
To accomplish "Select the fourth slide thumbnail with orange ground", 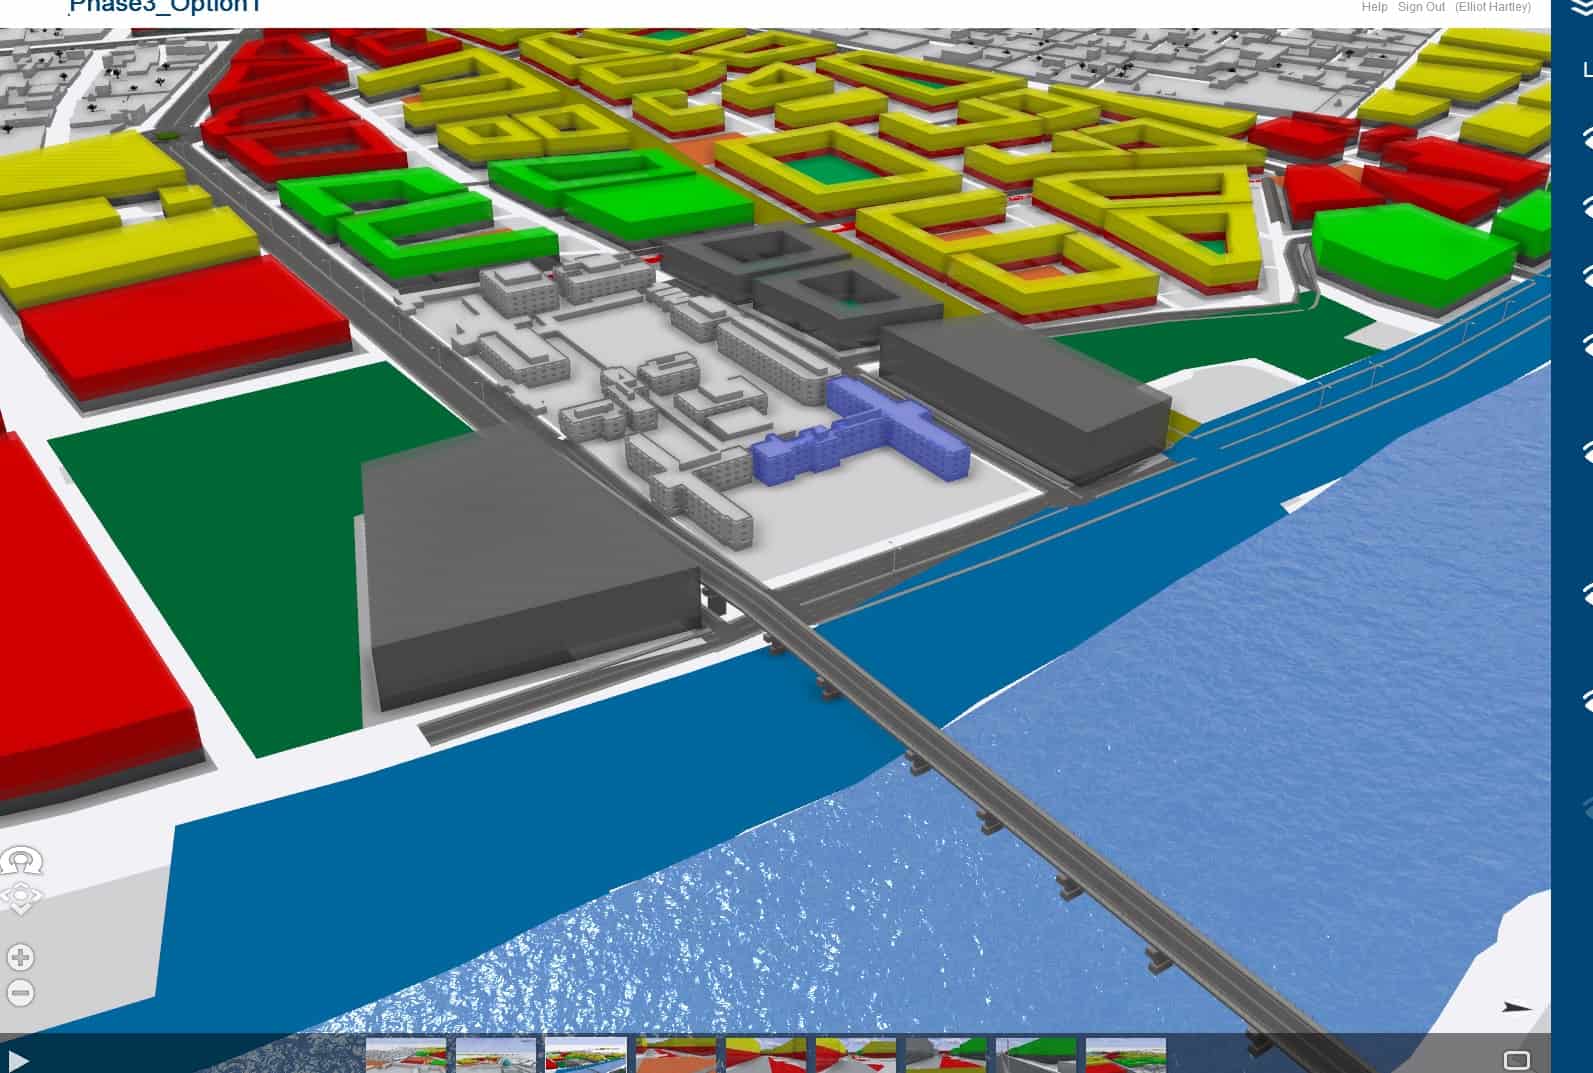I will tap(675, 1056).
